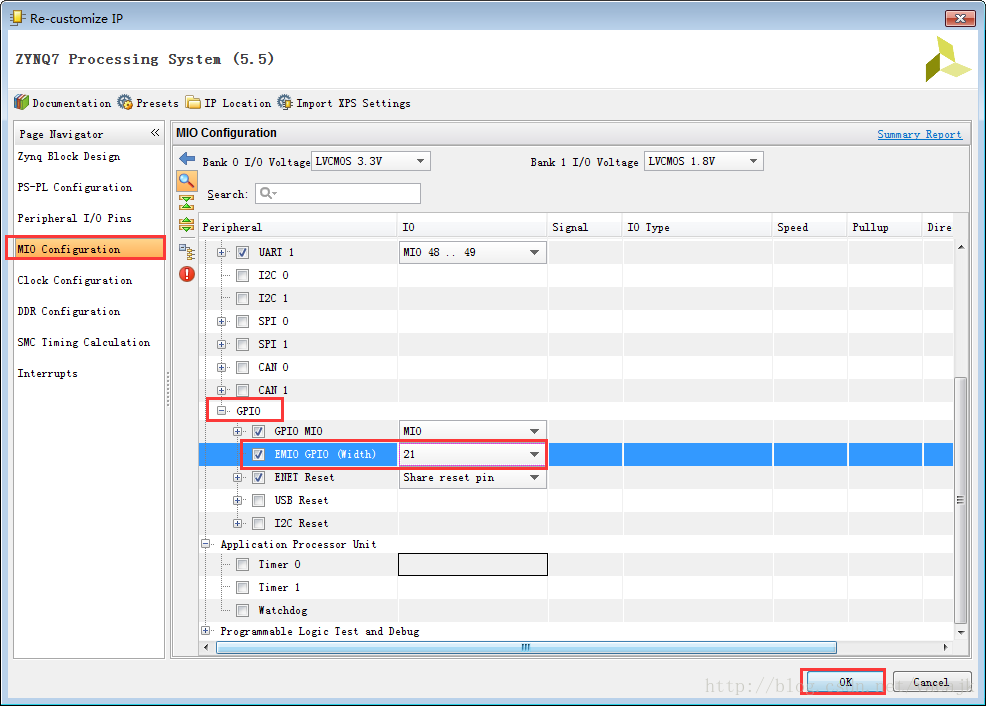Click the back arrow icon in MIO Configuration
986x706 pixels.
point(187,158)
